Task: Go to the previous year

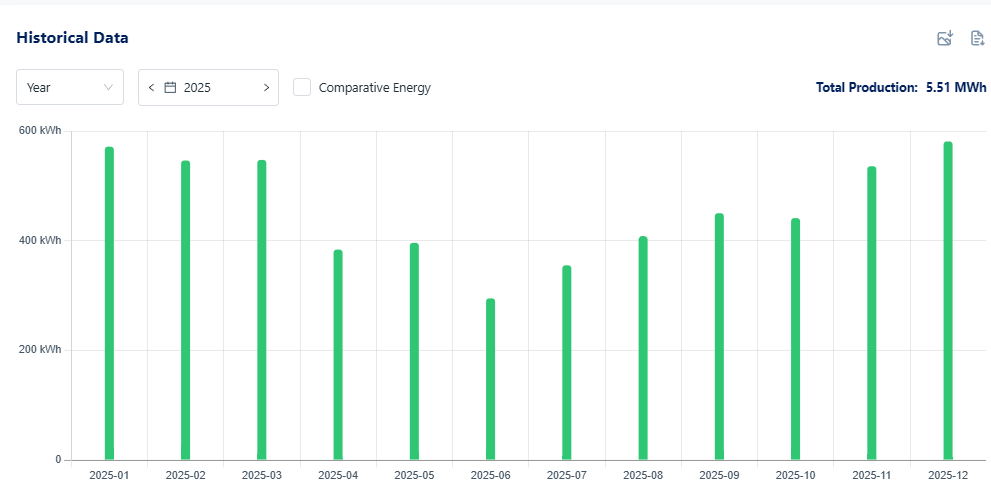Action: point(151,87)
